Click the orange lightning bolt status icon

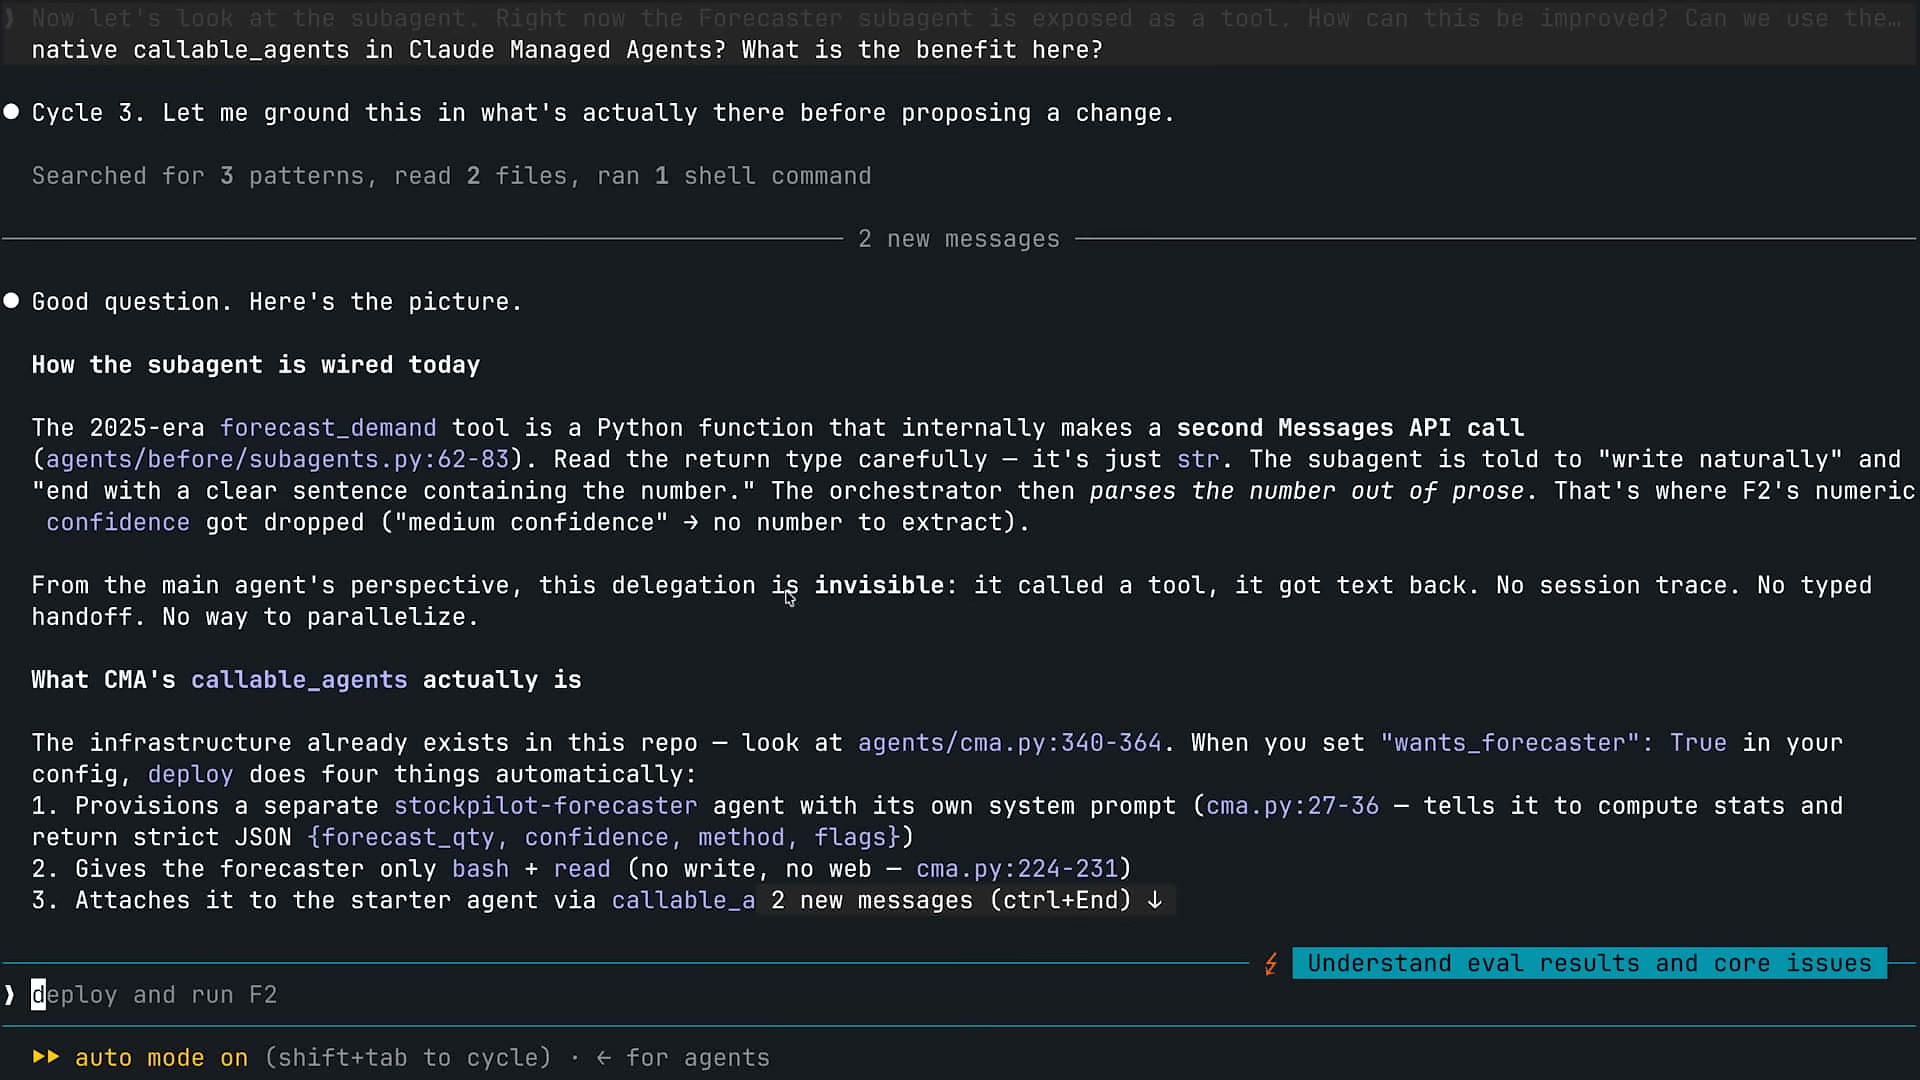tap(1271, 964)
